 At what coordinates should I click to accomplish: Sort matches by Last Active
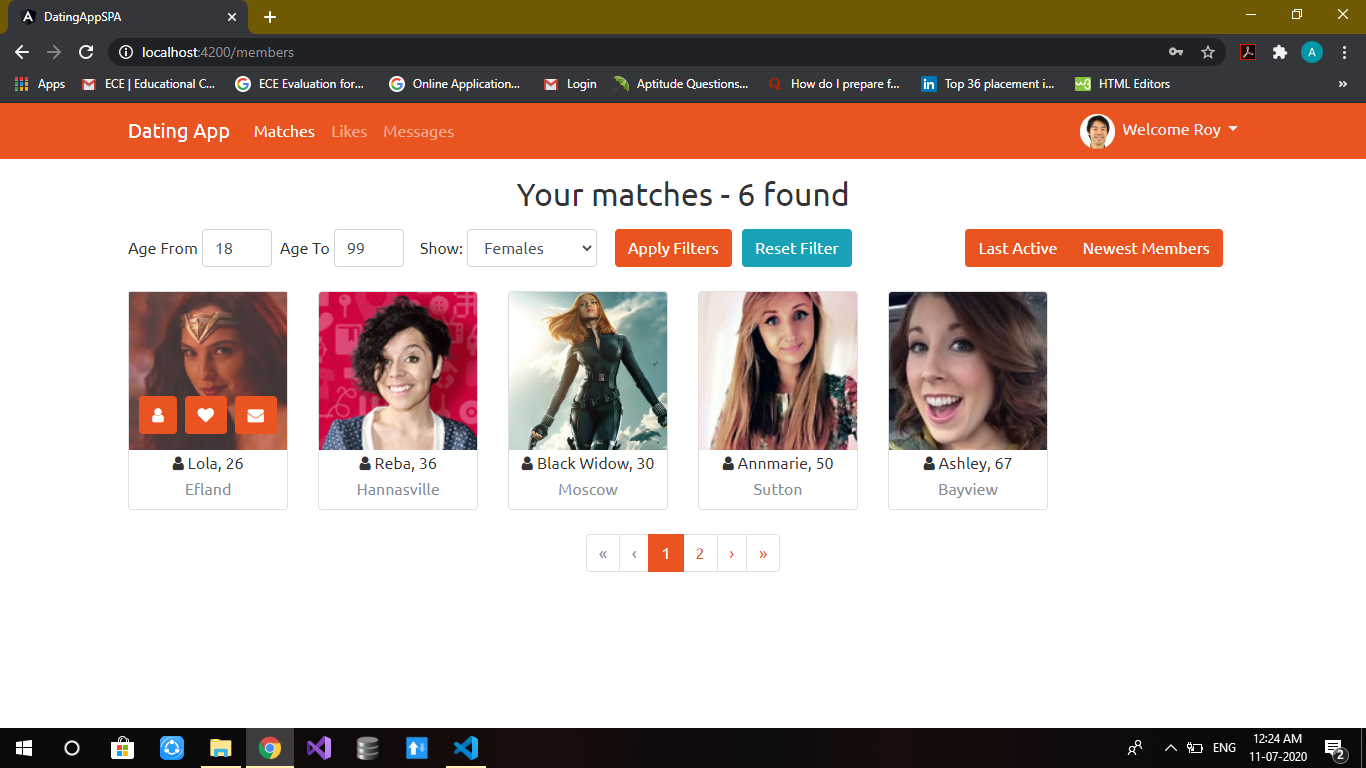pyautogui.click(x=1017, y=248)
